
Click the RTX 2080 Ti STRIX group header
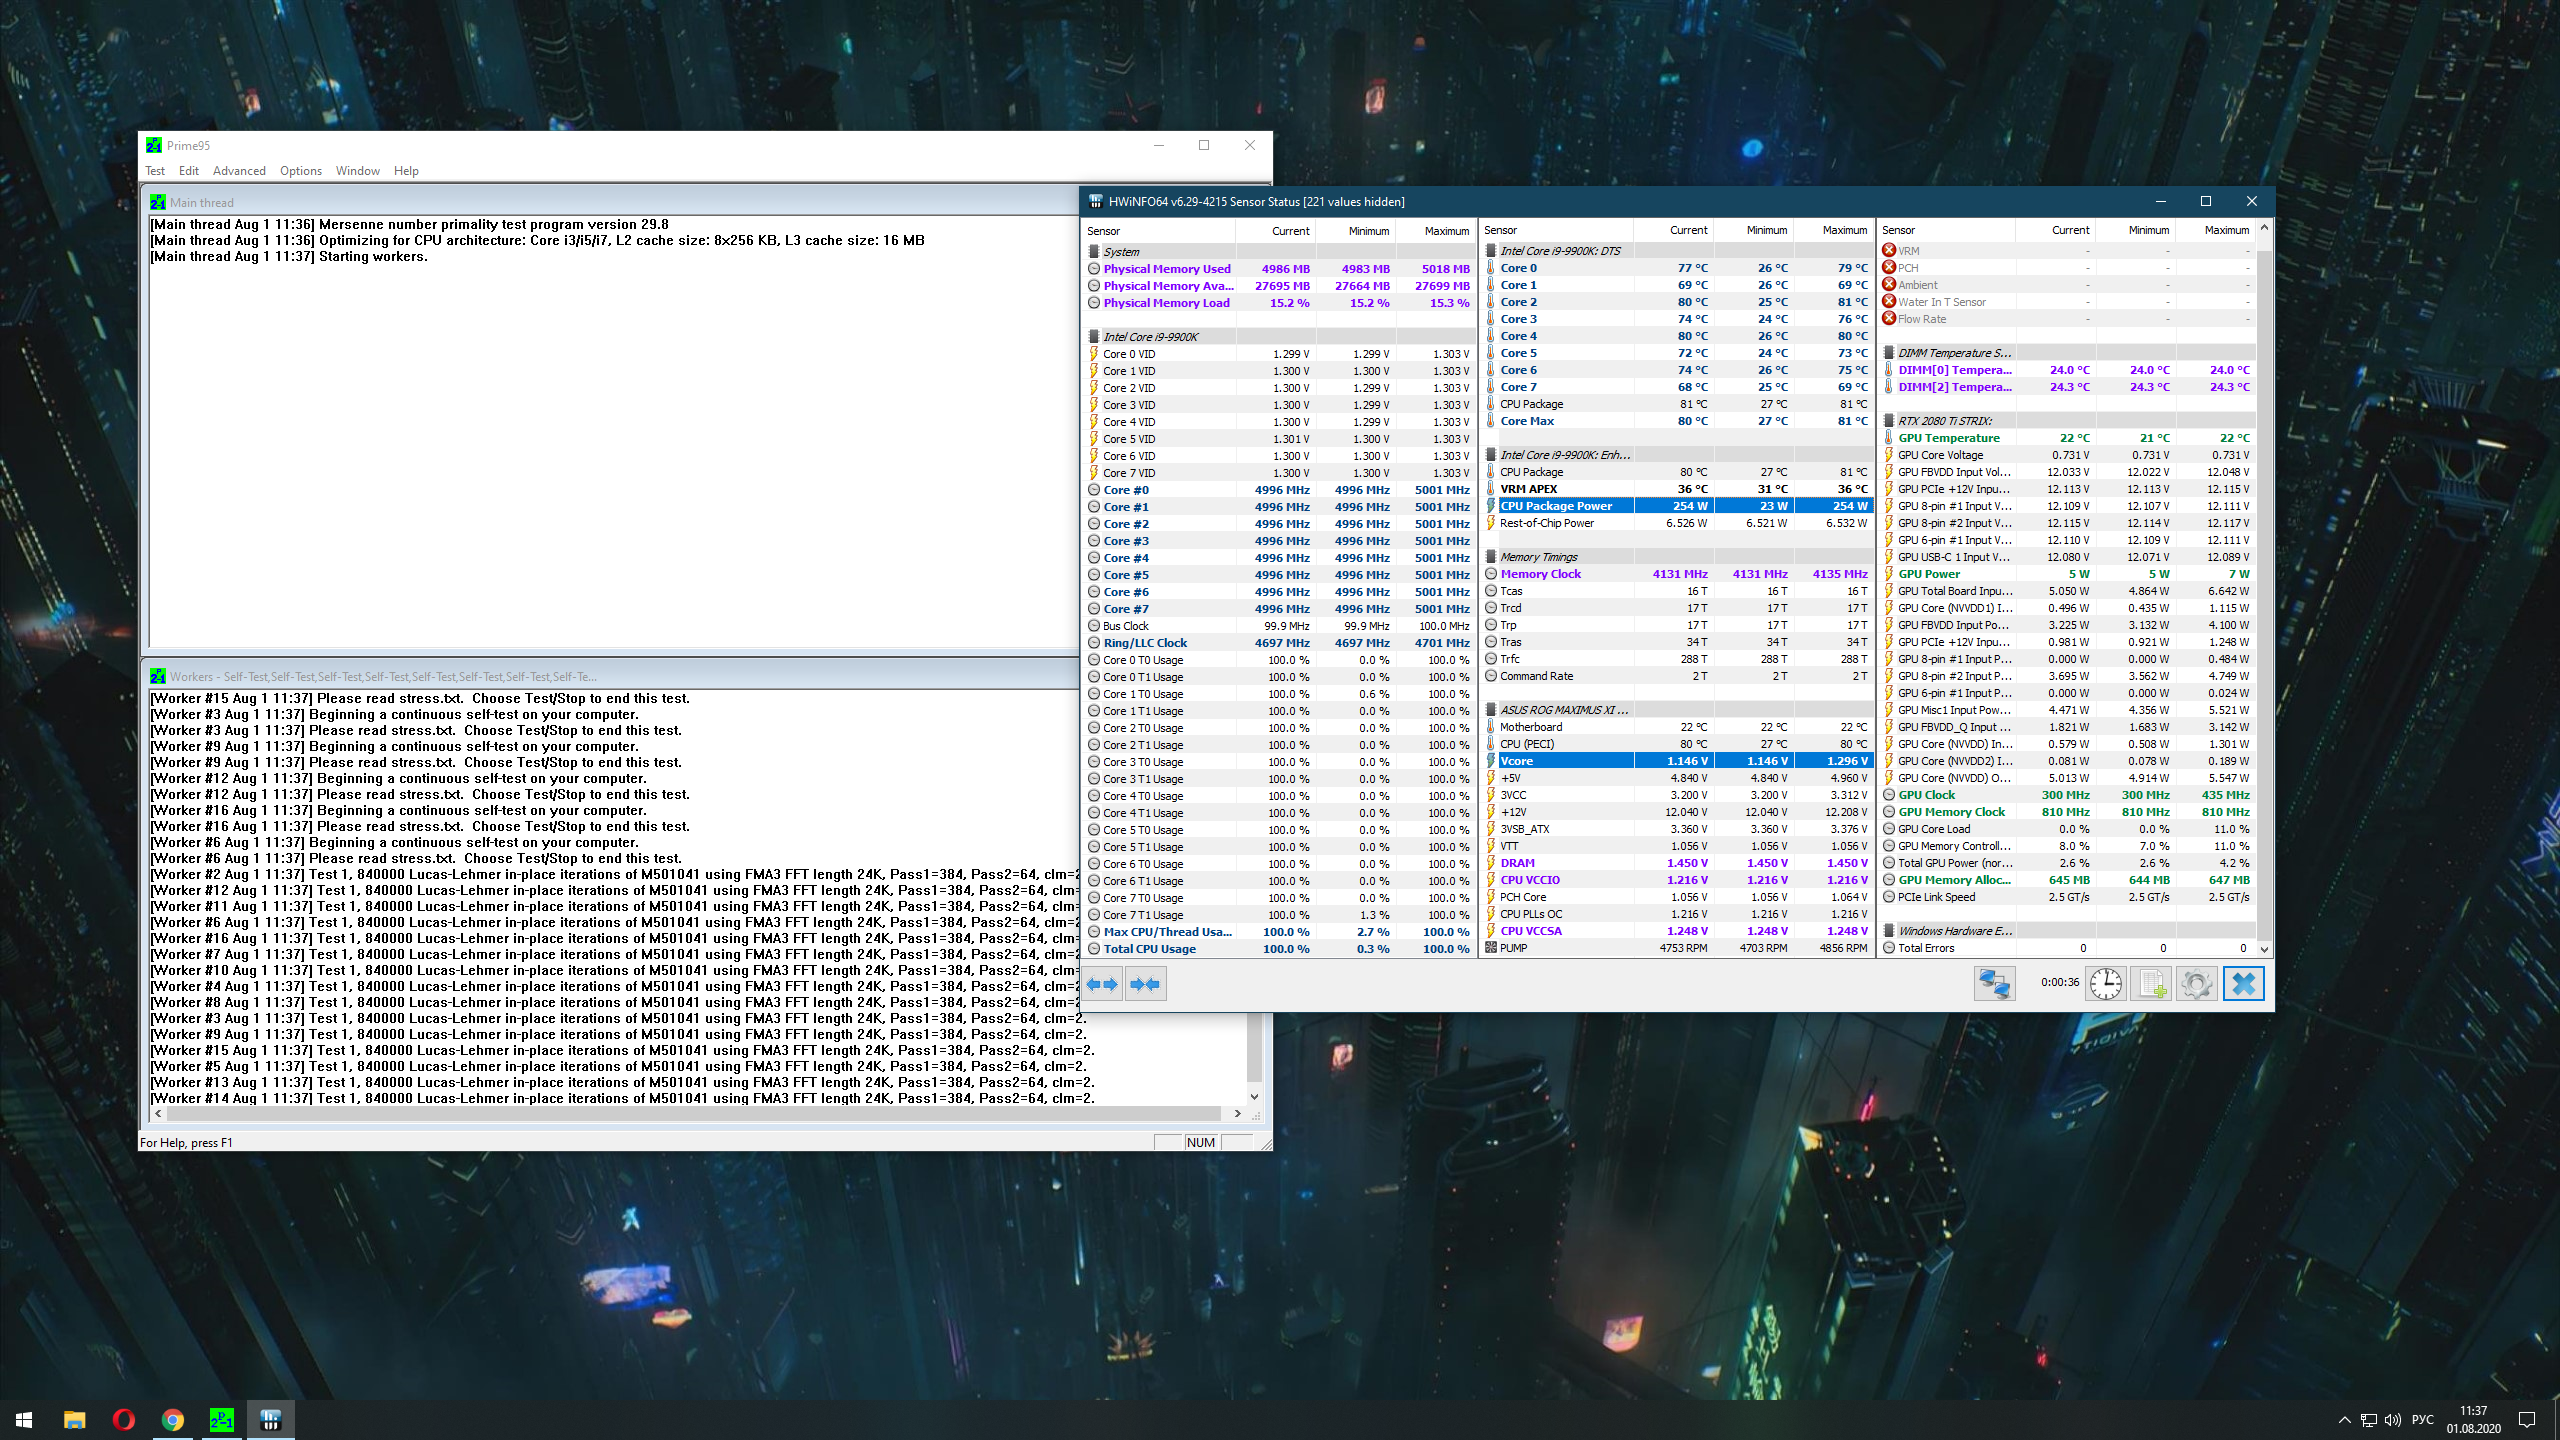1945,421
